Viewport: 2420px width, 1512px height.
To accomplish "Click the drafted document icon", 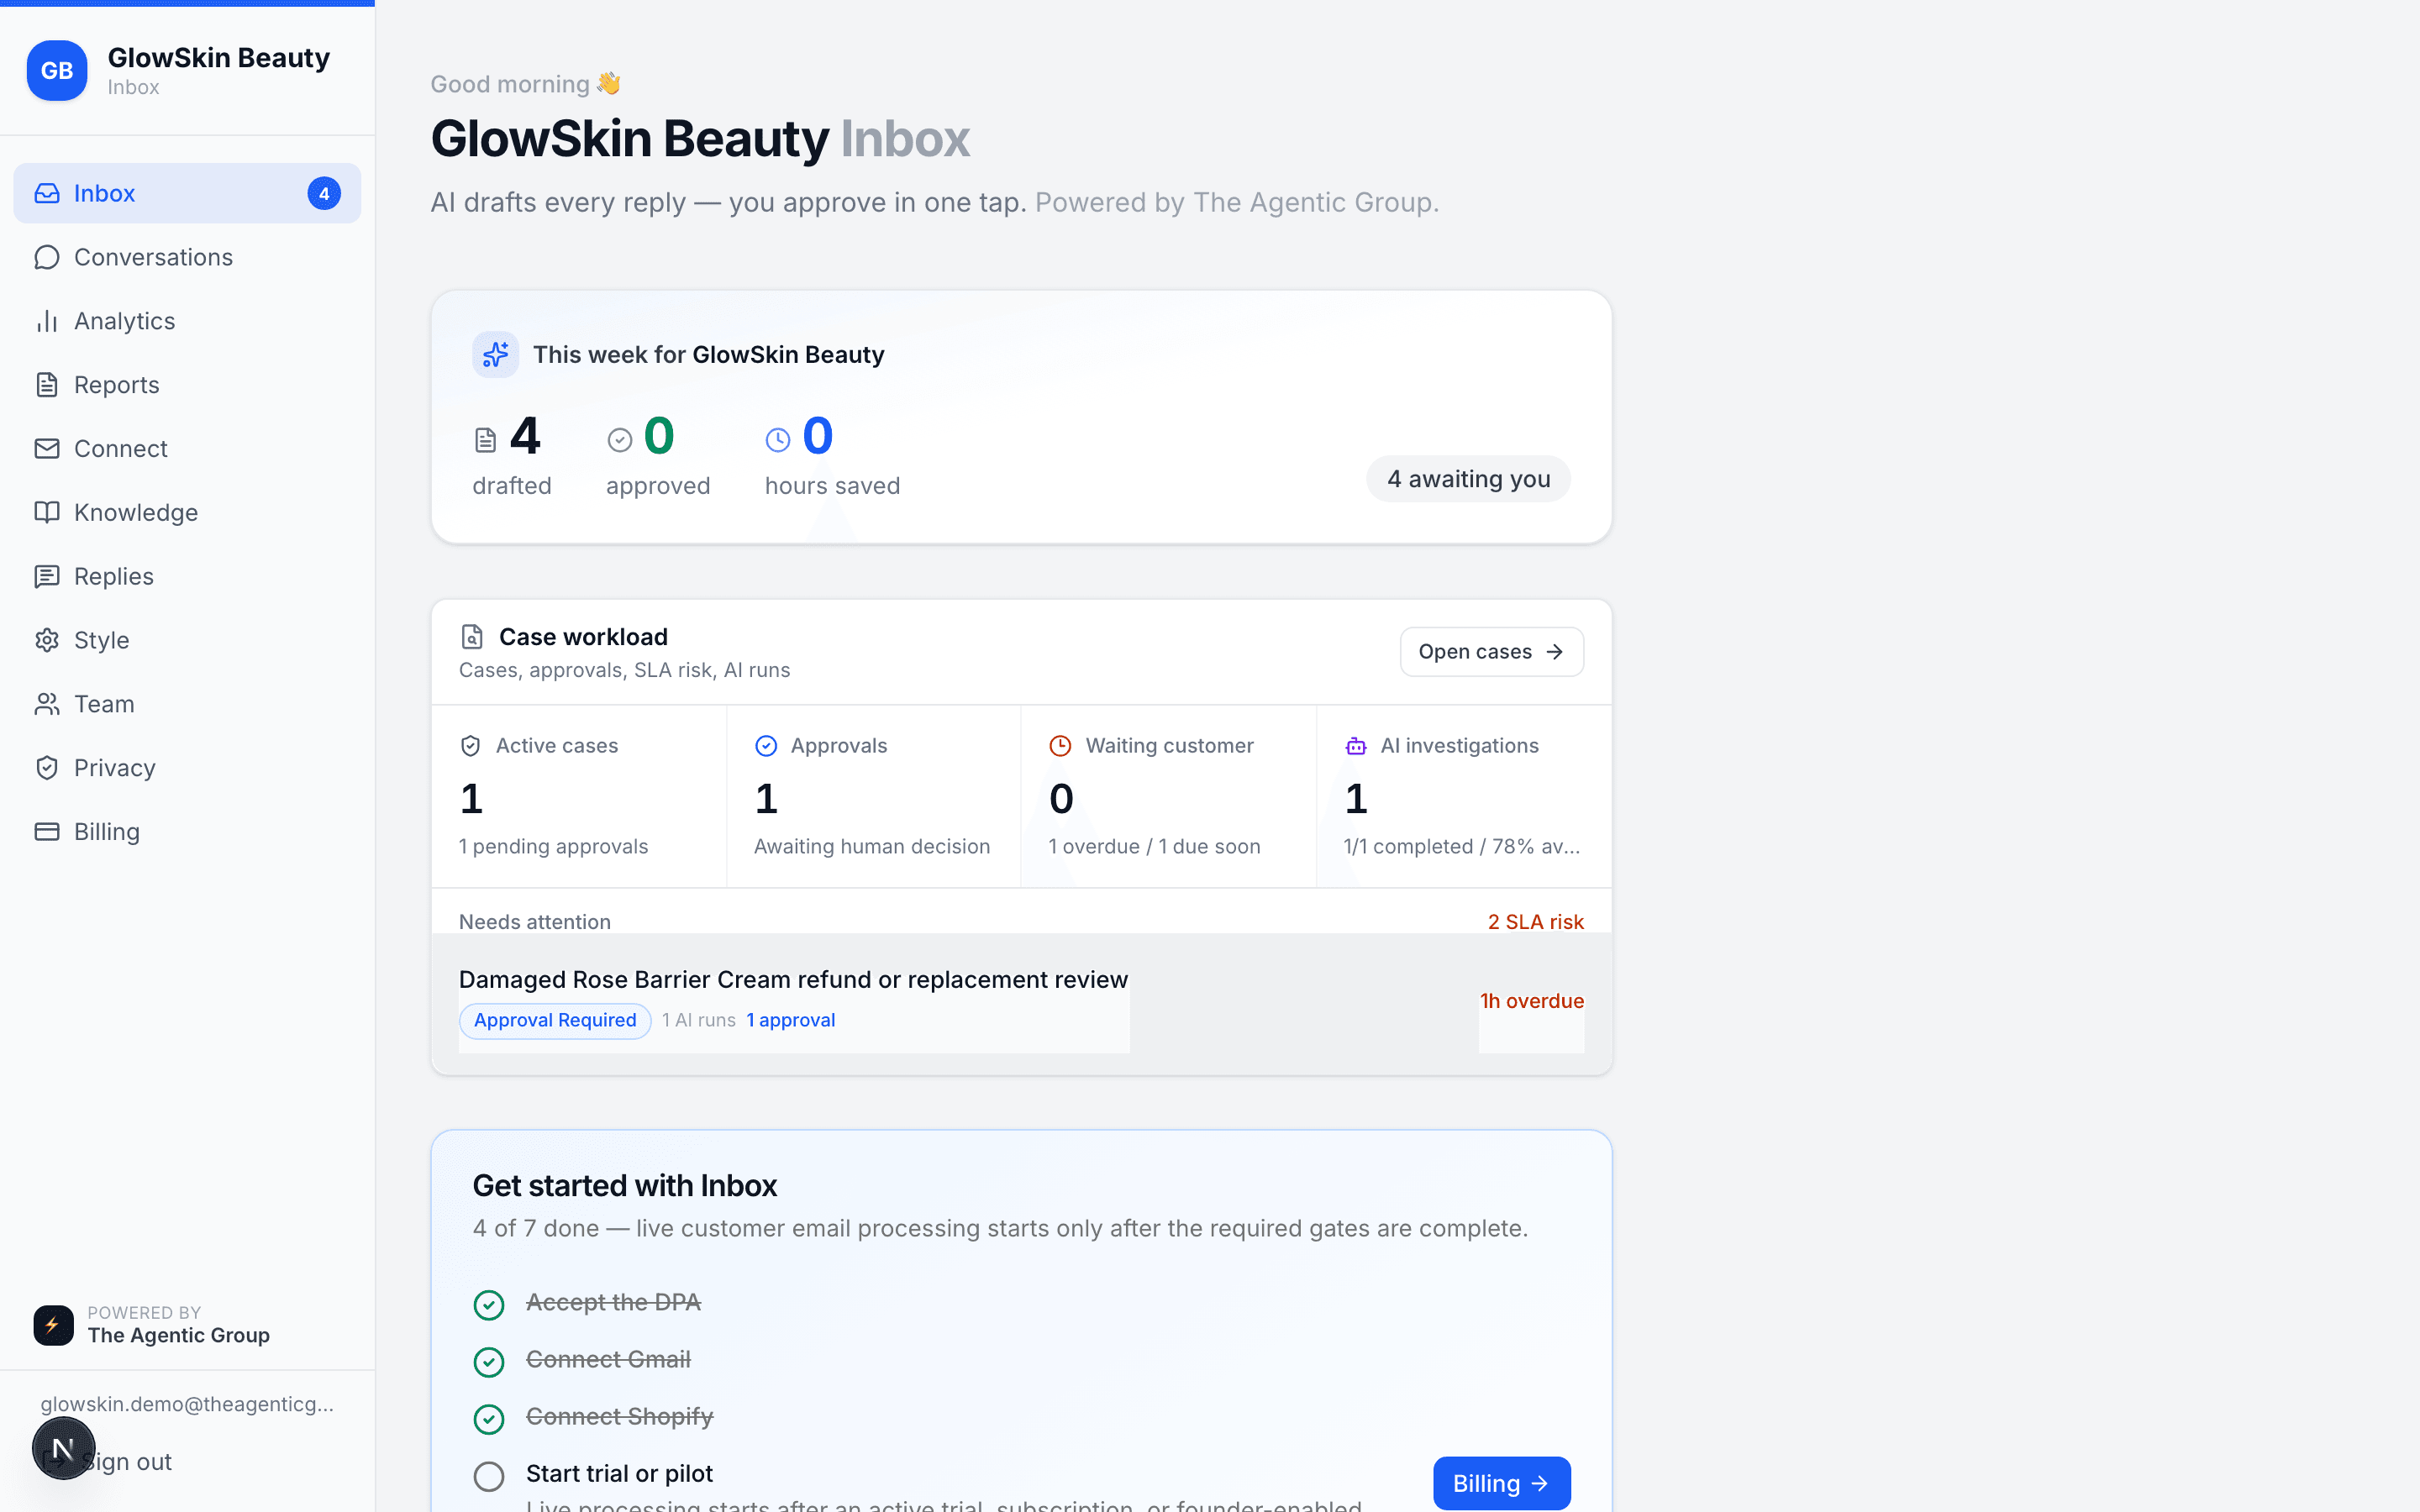I will [x=485, y=440].
